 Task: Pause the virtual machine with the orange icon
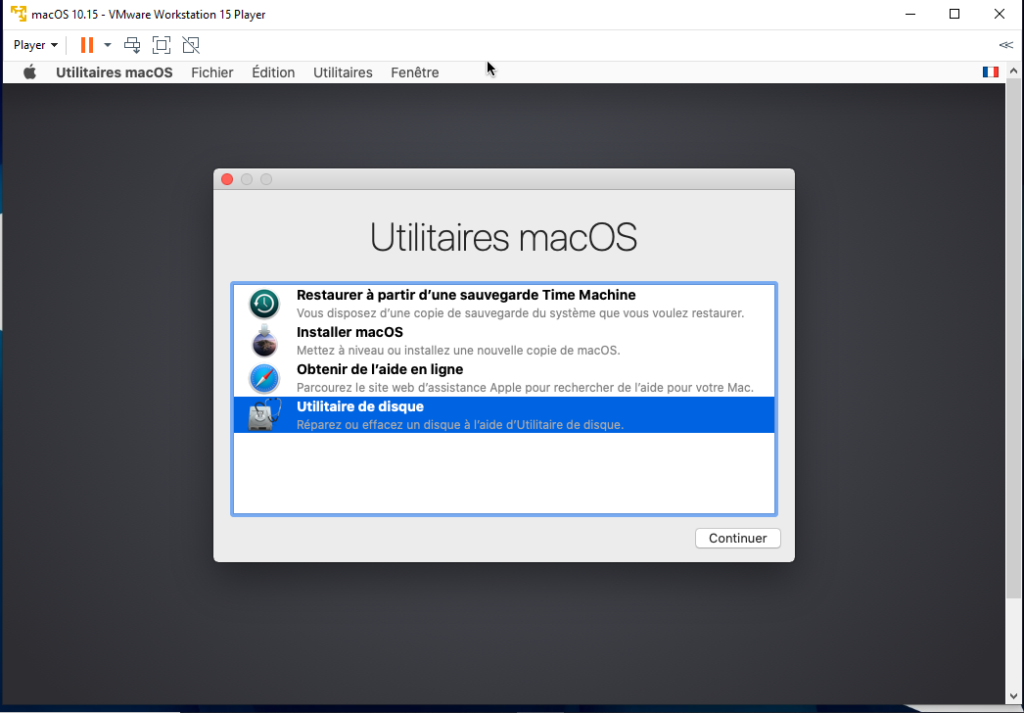[87, 45]
